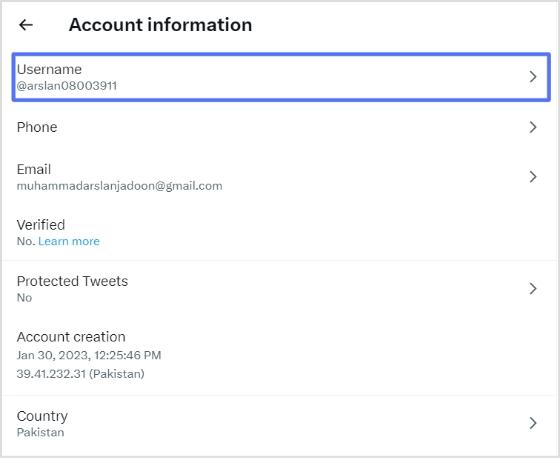Select the Protected Tweets label

click(x=72, y=281)
